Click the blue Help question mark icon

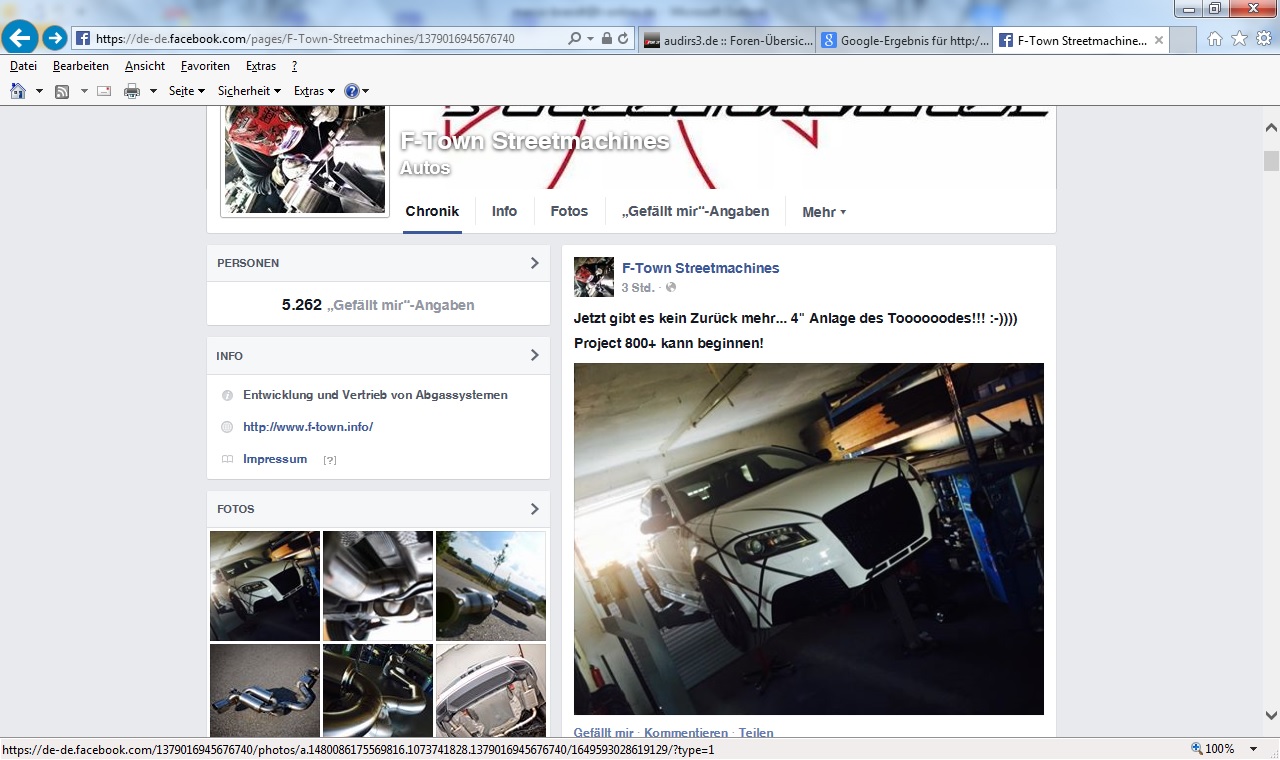point(351,91)
